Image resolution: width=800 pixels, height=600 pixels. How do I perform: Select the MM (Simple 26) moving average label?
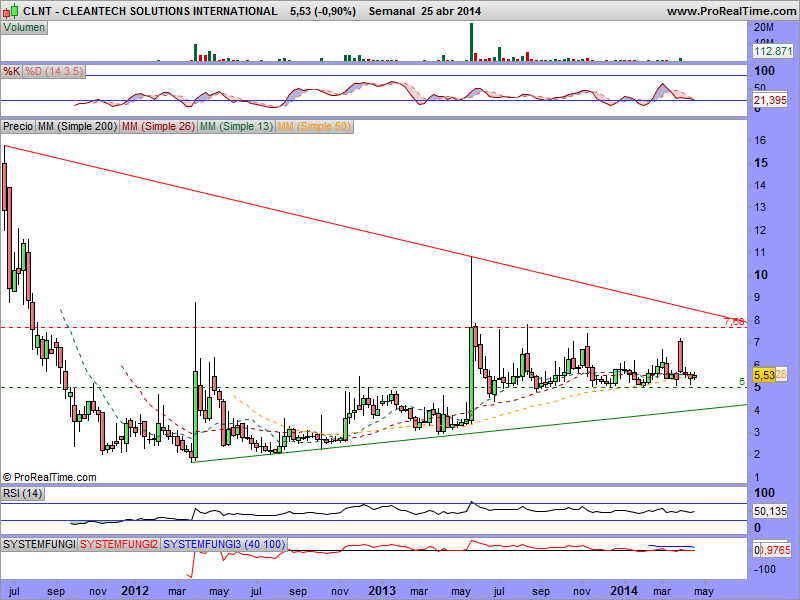click(x=158, y=126)
